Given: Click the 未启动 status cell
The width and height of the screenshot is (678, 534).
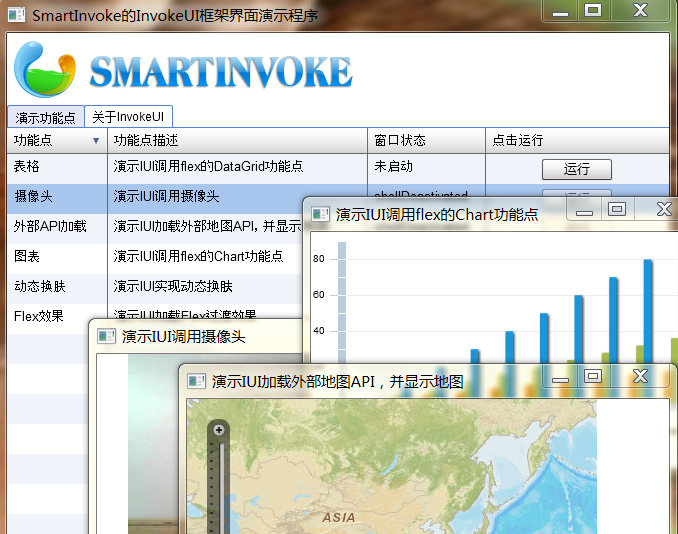Looking at the screenshot, I should [x=393, y=166].
